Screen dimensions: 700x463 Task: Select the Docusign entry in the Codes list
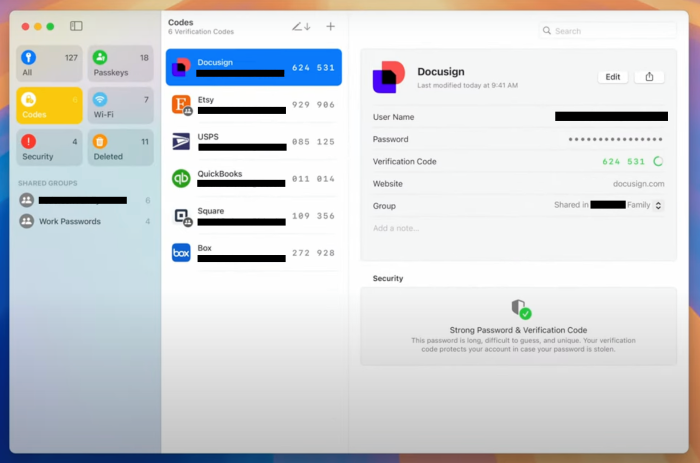254,67
